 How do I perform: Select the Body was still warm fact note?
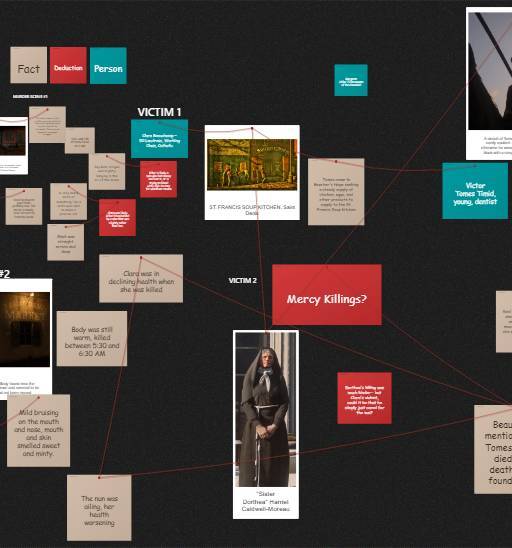click(x=92, y=339)
